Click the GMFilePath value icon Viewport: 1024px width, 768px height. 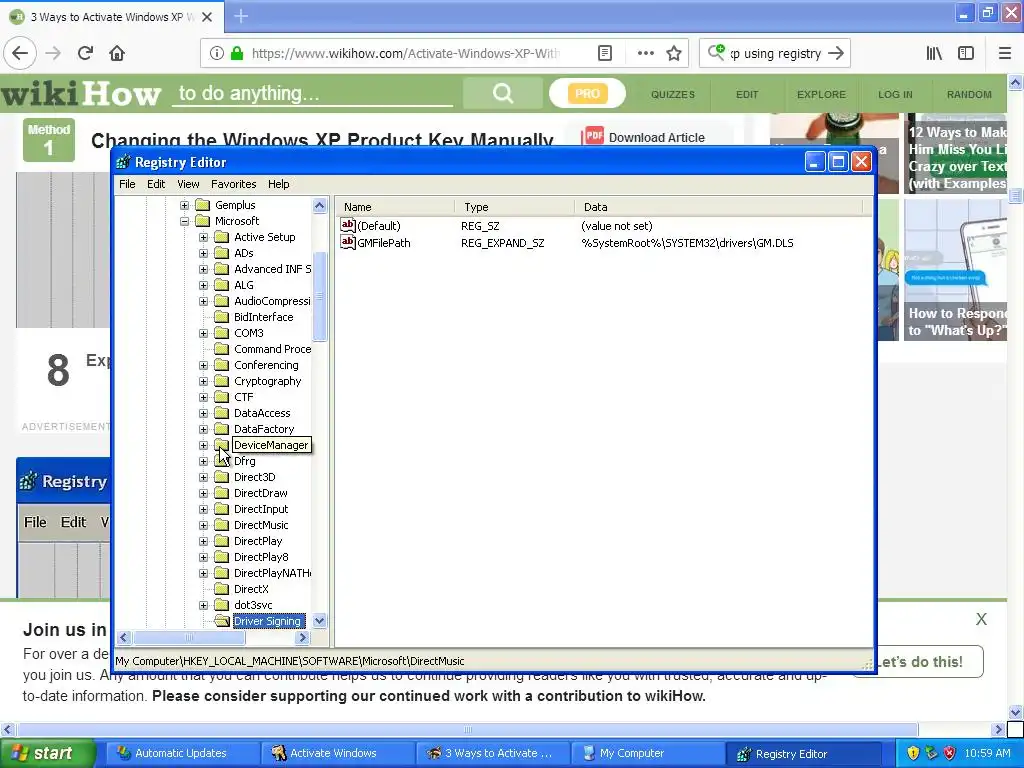[x=347, y=242]
